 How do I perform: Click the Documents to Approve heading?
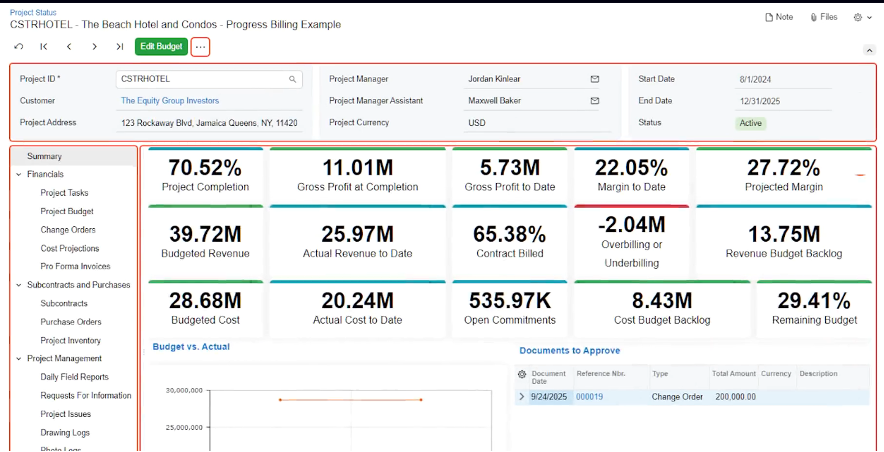(x=569, y=351)
